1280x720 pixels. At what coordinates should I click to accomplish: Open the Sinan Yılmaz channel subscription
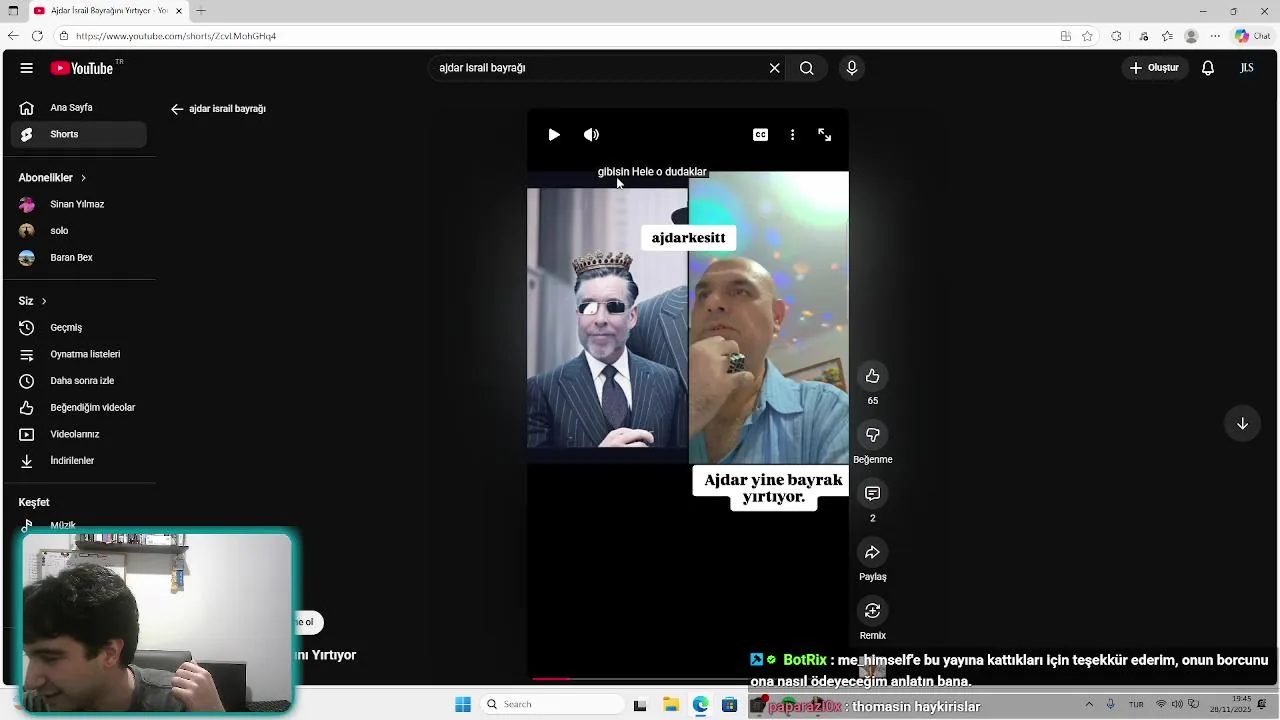tap(79, 204)
